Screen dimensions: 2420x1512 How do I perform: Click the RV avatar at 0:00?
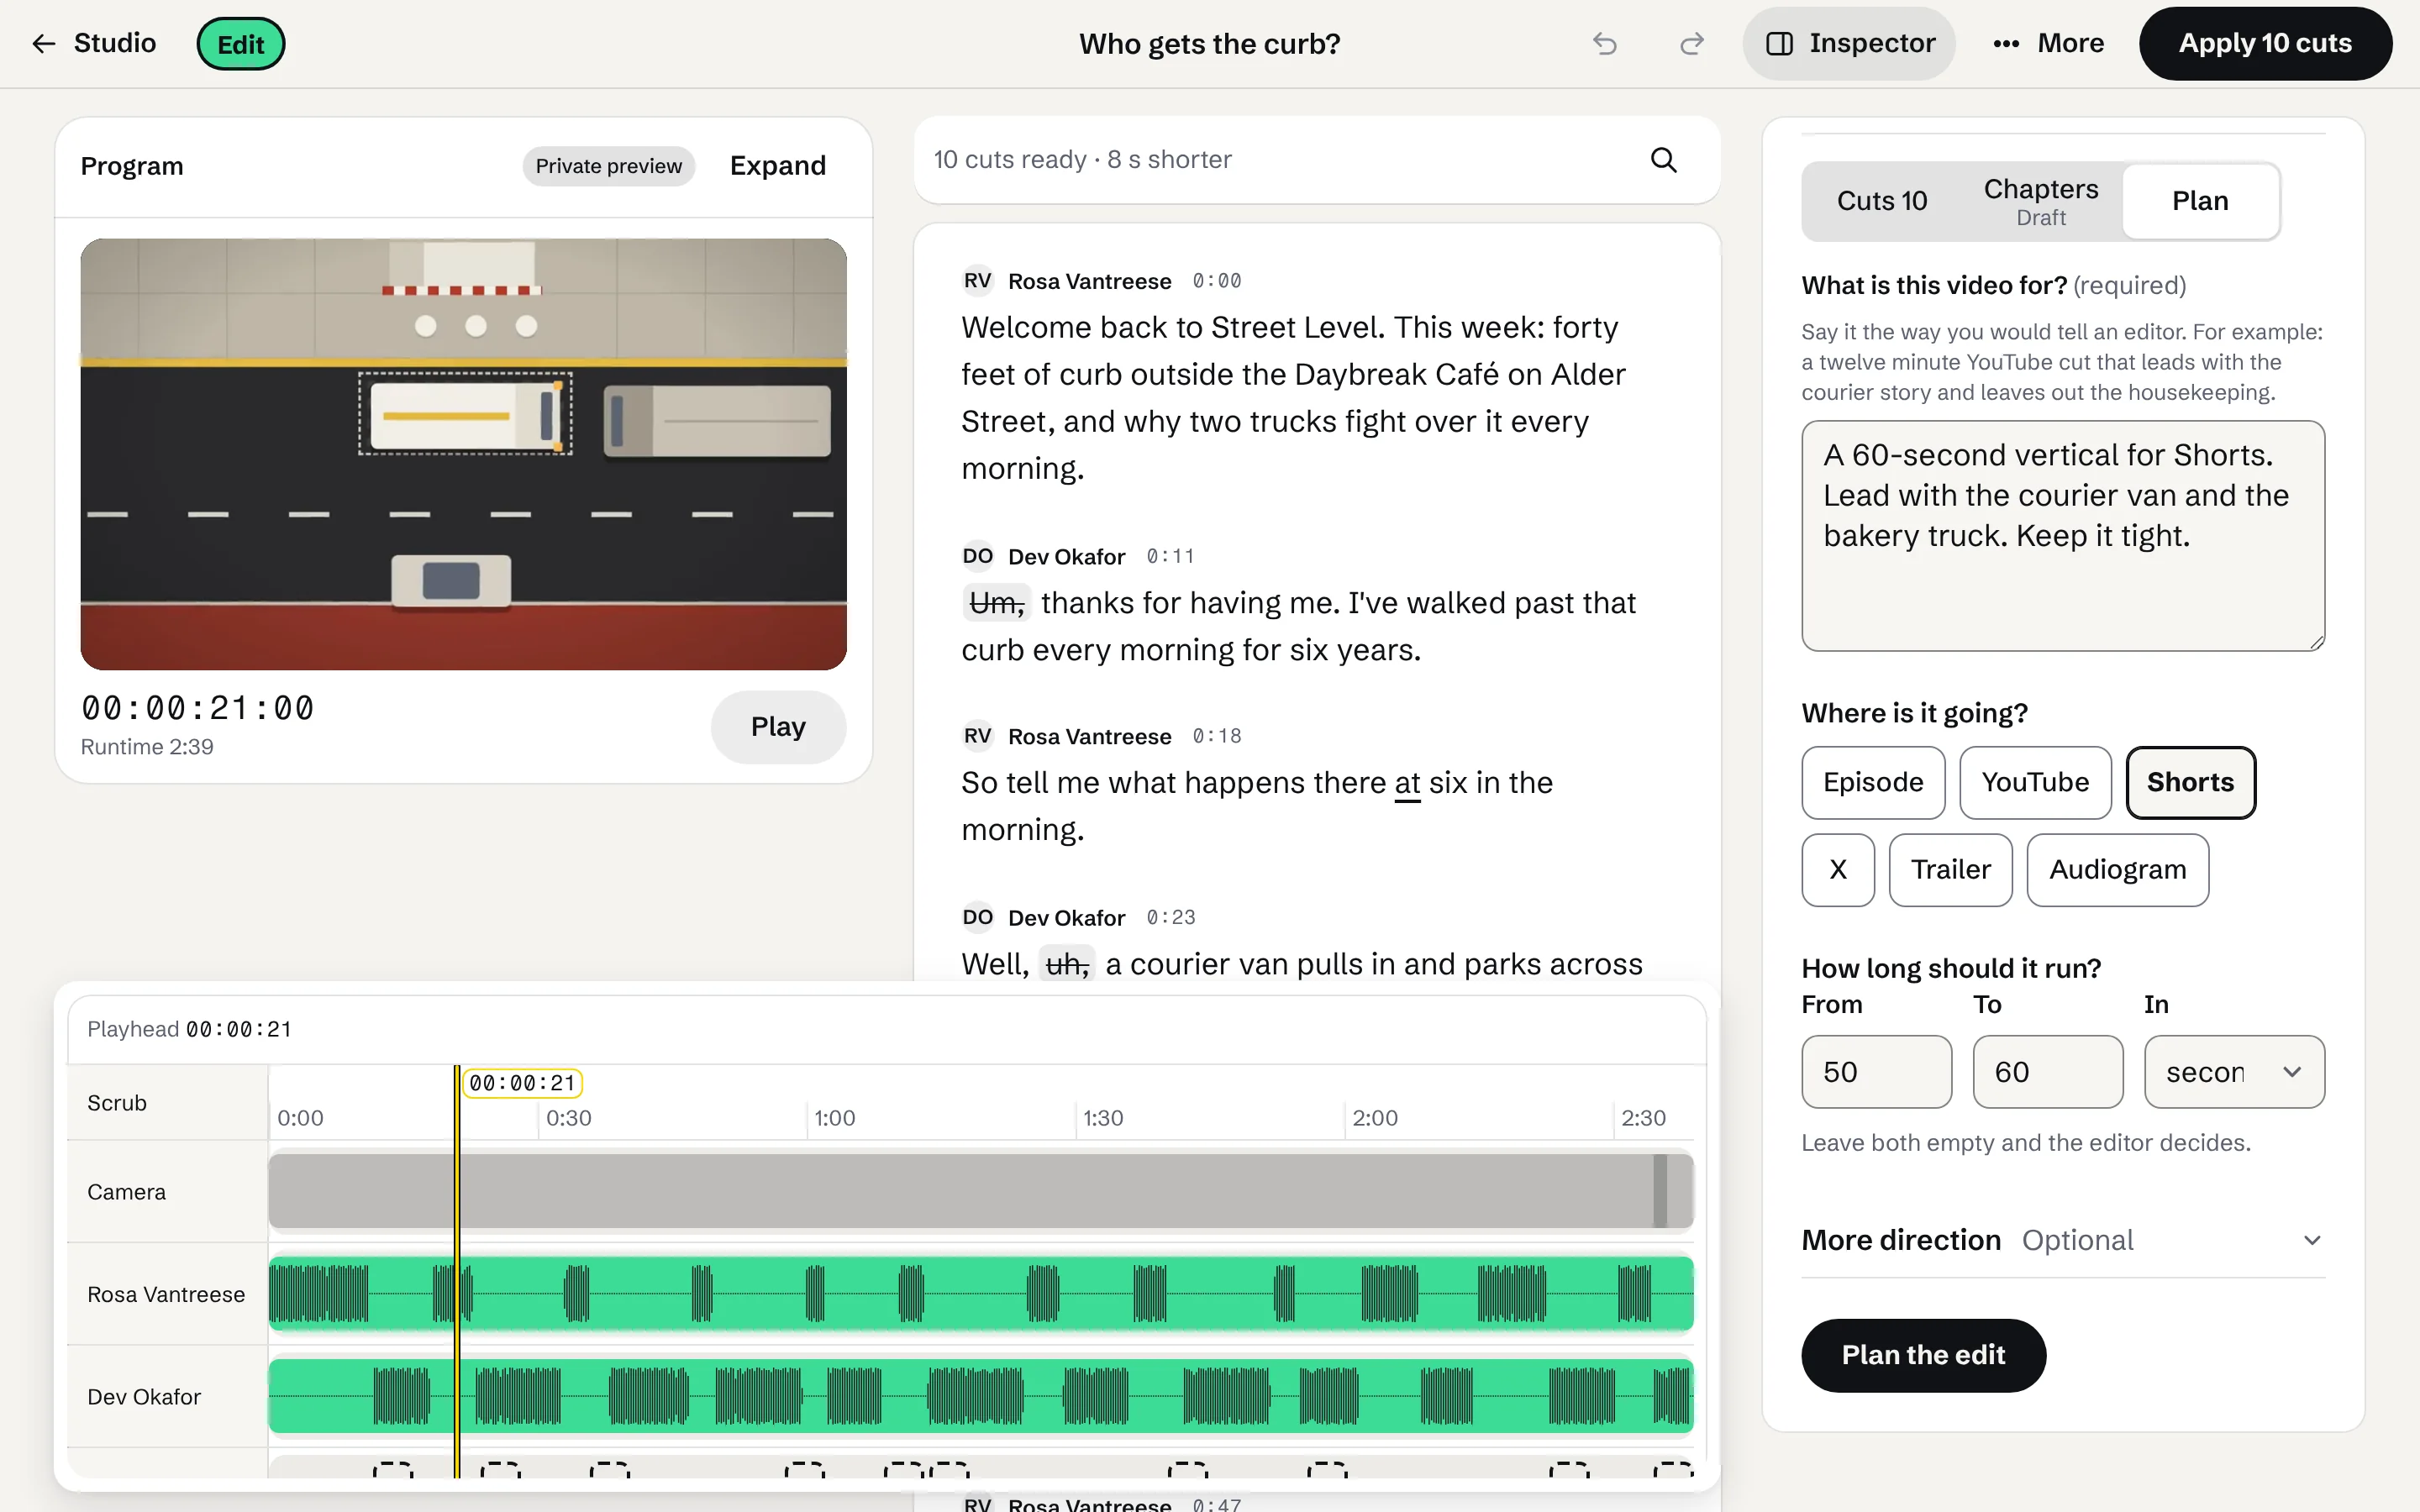pyautogui.click(x=977, y=281)
